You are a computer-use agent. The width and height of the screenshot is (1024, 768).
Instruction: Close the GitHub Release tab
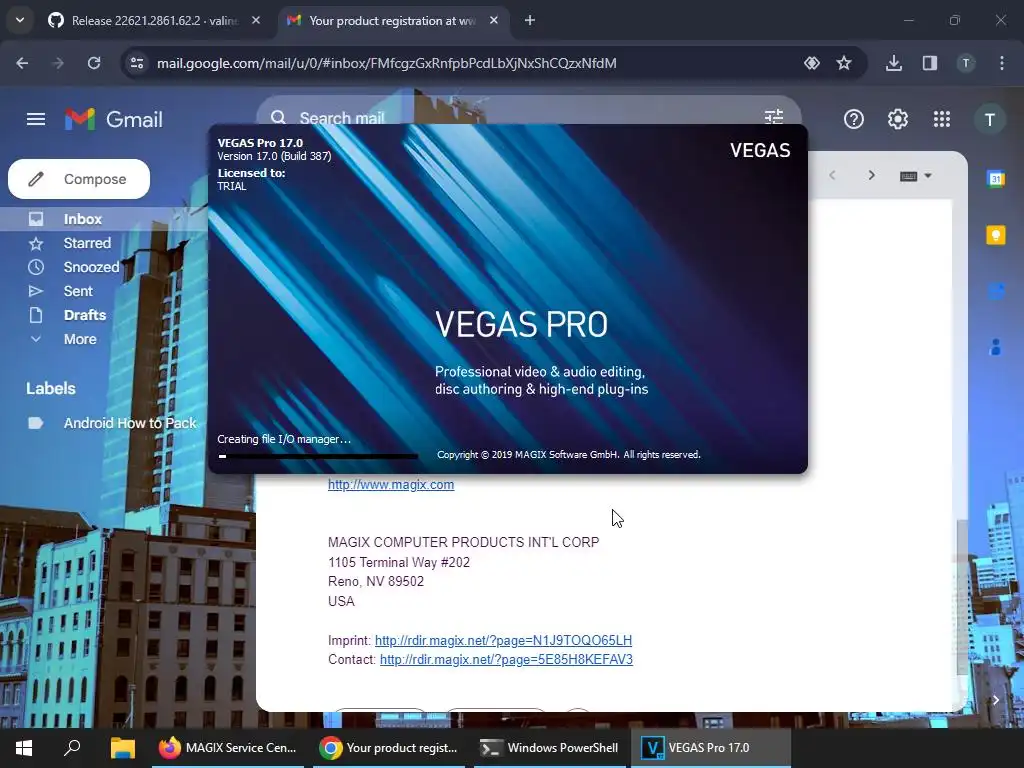pyautogui.click(x=256, y=20)
